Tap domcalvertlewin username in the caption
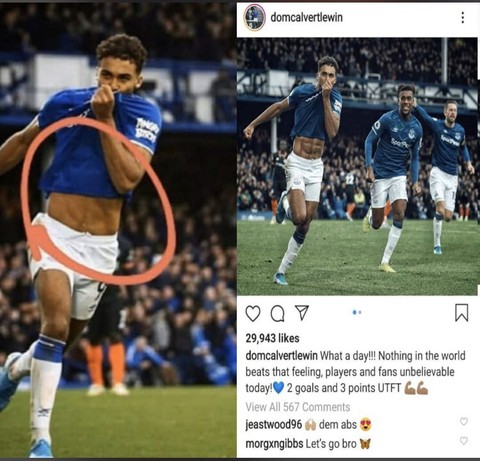Image resolution: width=480 pixels, height=461 pixels. point(281,356)
